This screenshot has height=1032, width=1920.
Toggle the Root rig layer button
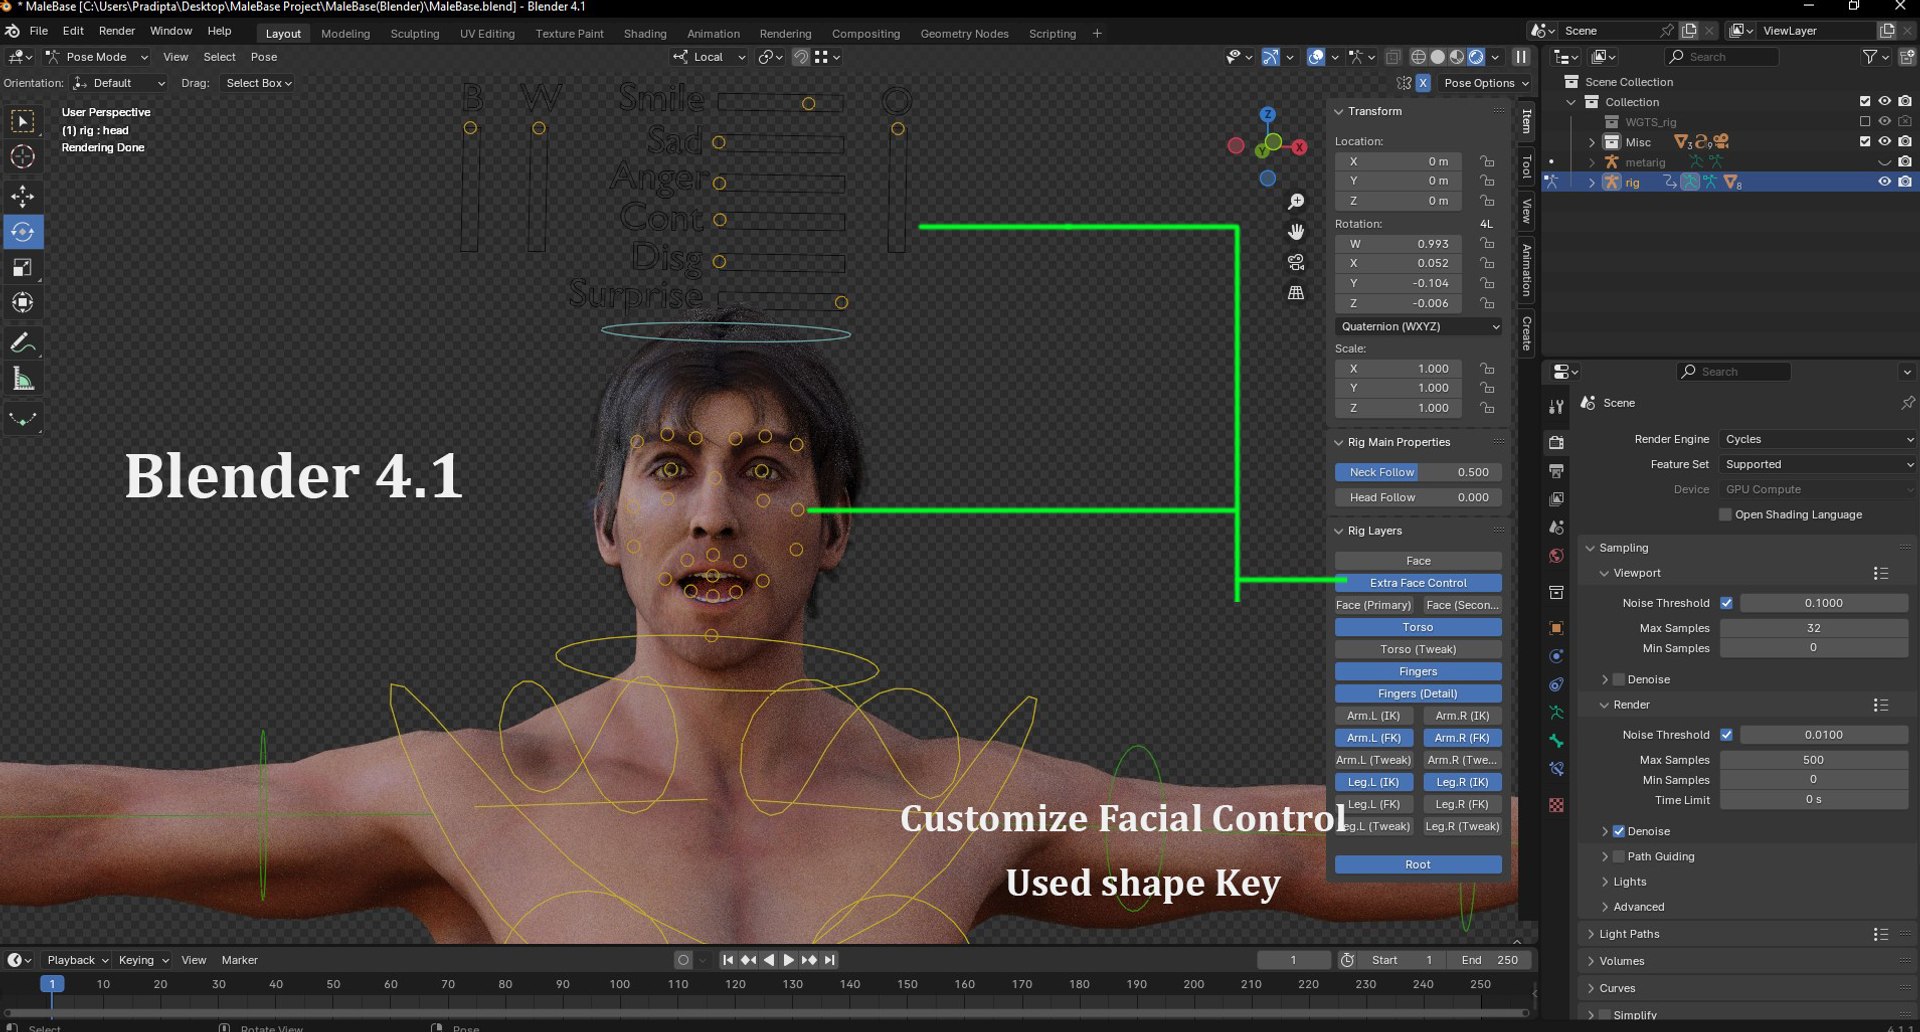tap(1418, 865)
